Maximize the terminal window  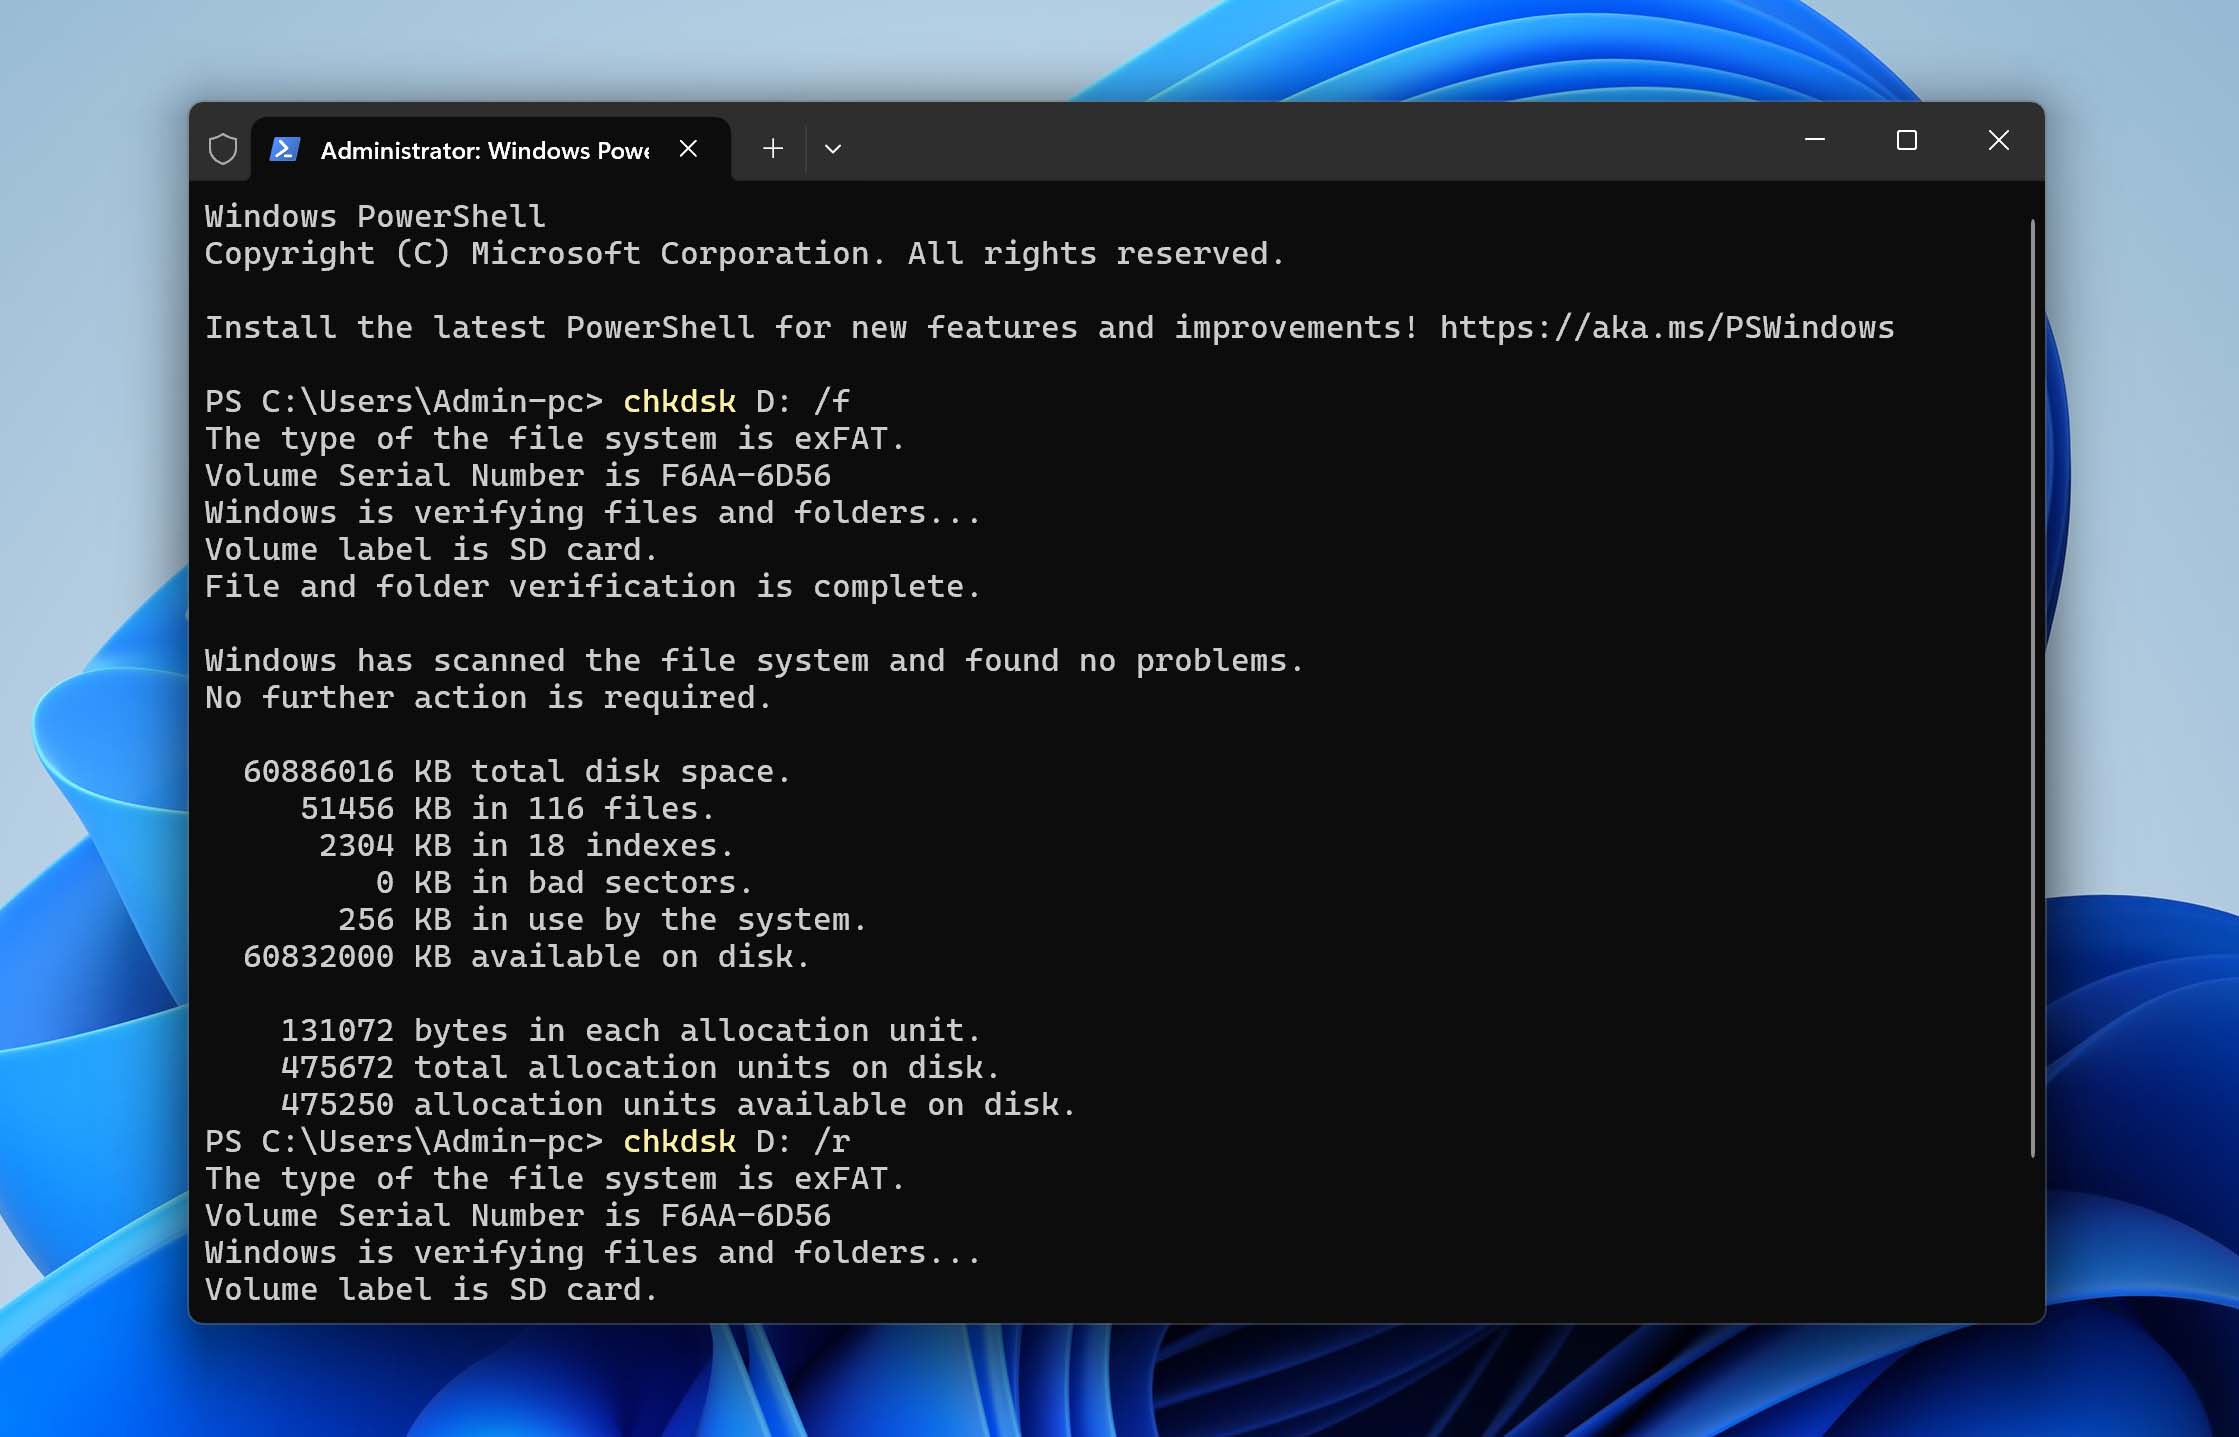[x=1907, y=140]
